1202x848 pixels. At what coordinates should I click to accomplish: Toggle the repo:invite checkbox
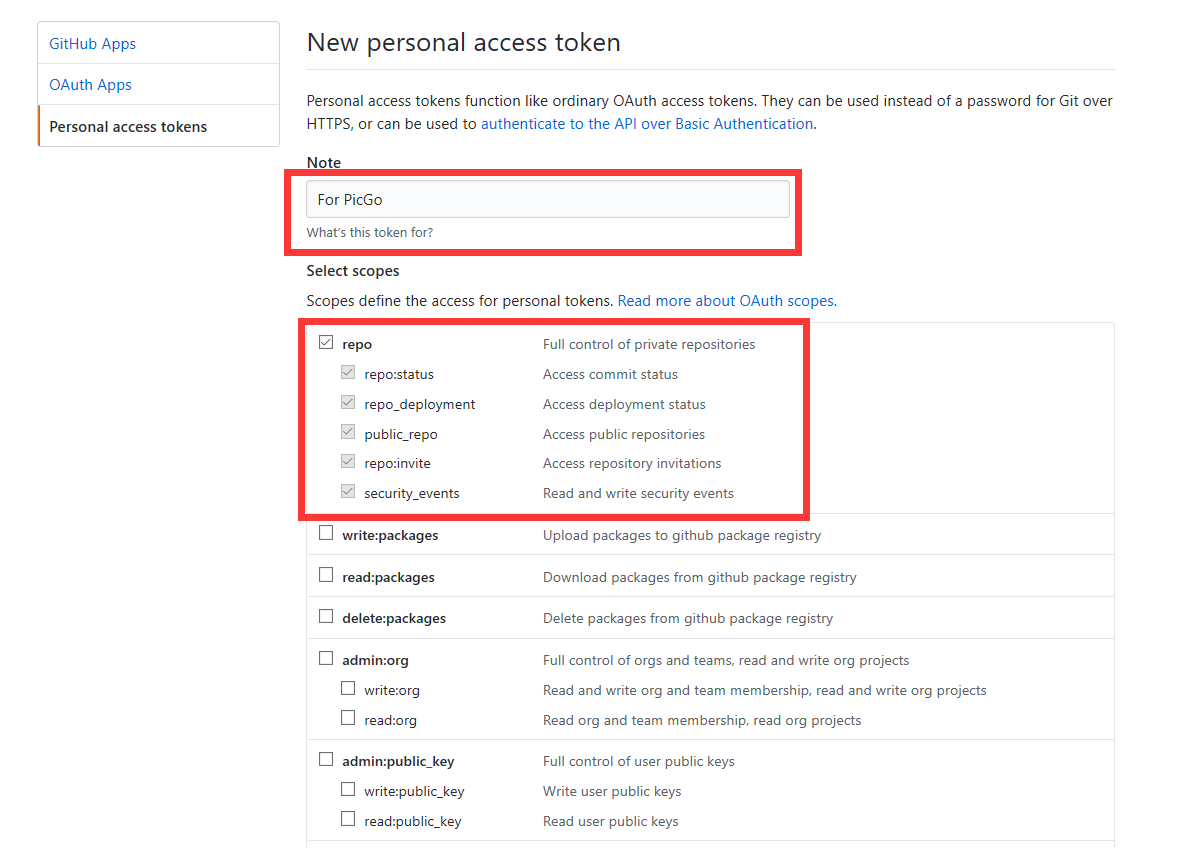coord(348,462)
